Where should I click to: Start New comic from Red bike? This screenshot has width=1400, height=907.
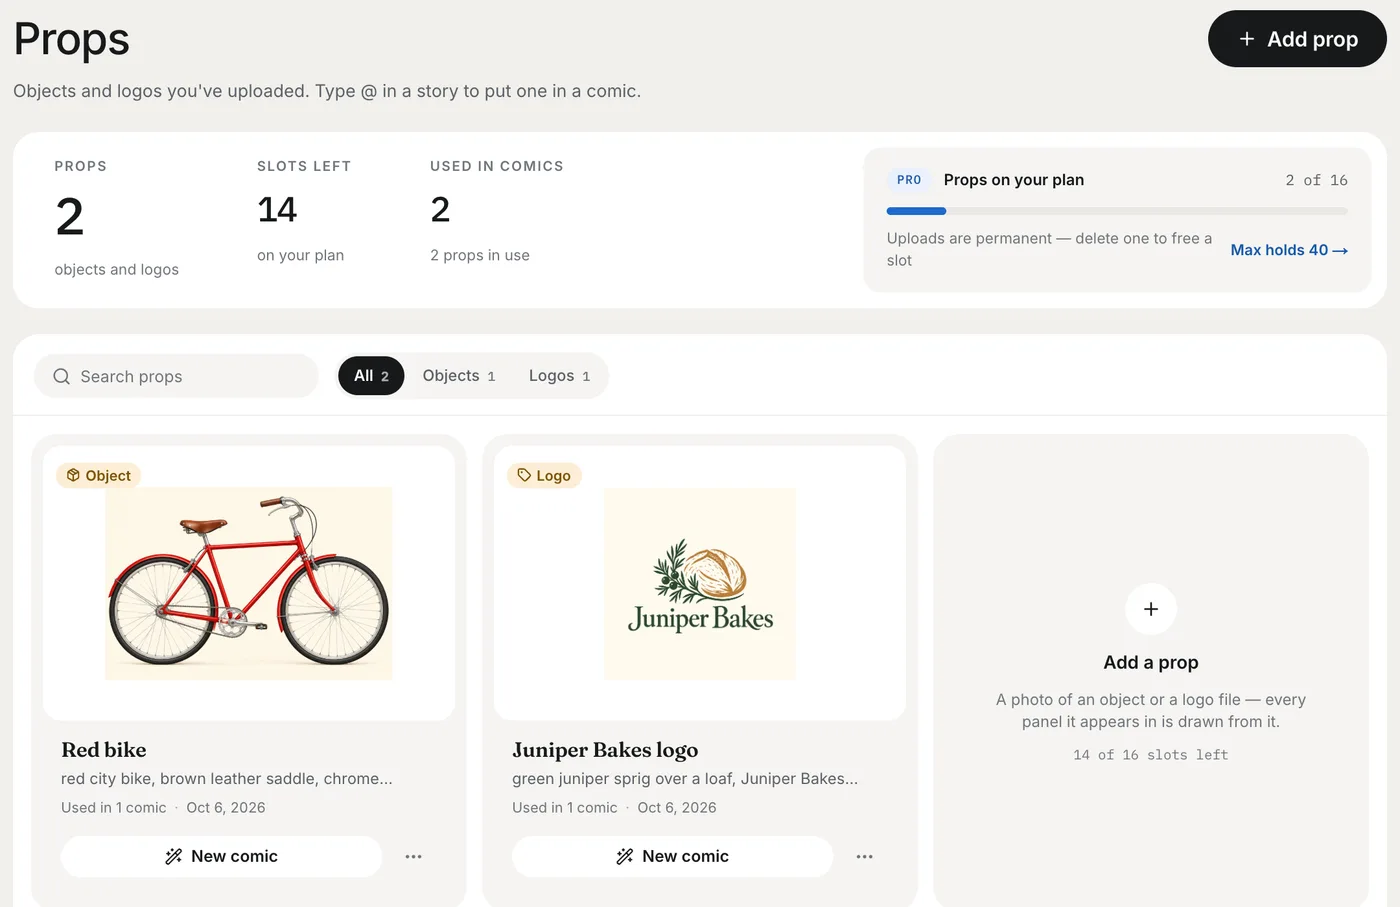tap(221, 856)
